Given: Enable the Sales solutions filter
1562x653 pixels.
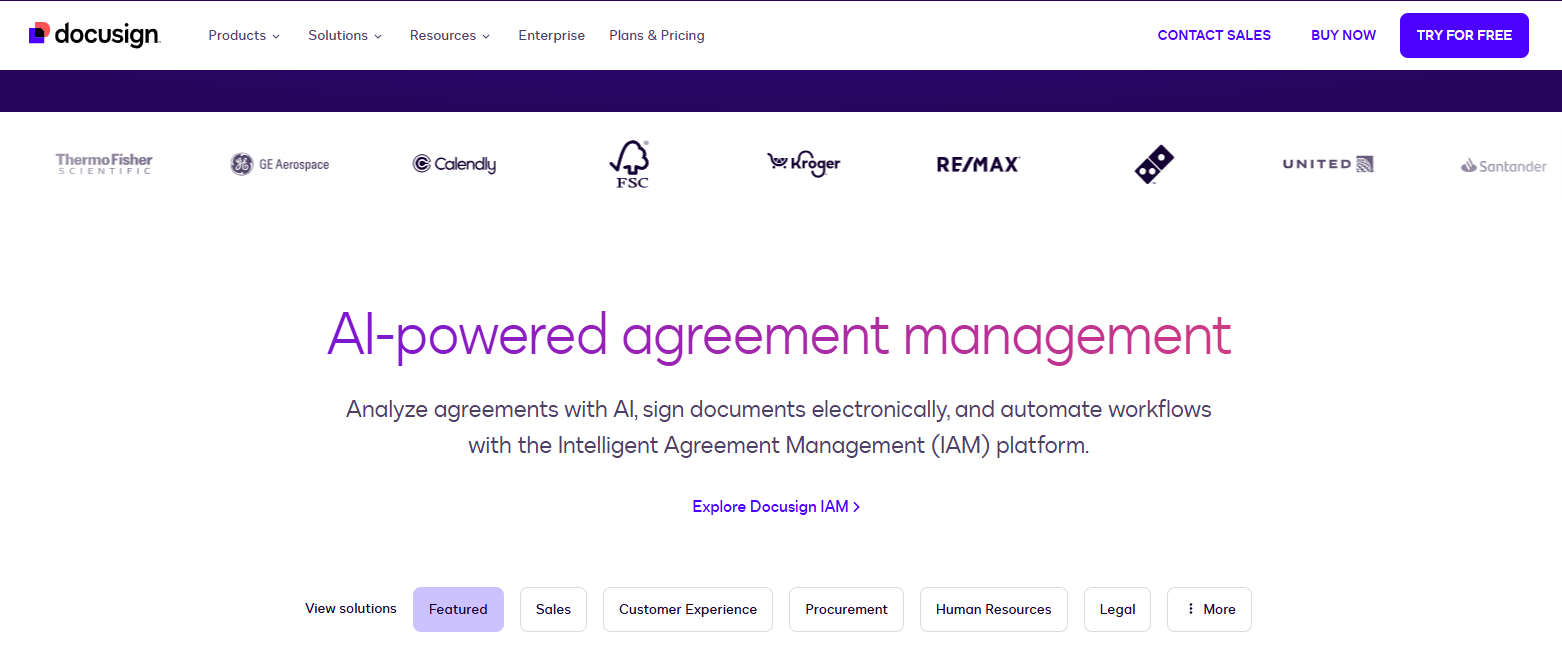Looking at the screenshot, I should pyautogui.click(x=553, y=609).
